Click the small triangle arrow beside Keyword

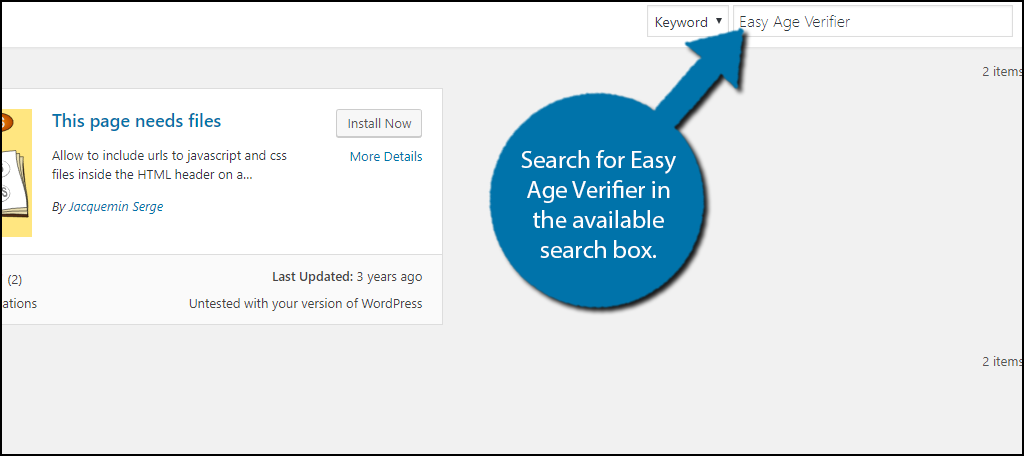click(719, 22)
